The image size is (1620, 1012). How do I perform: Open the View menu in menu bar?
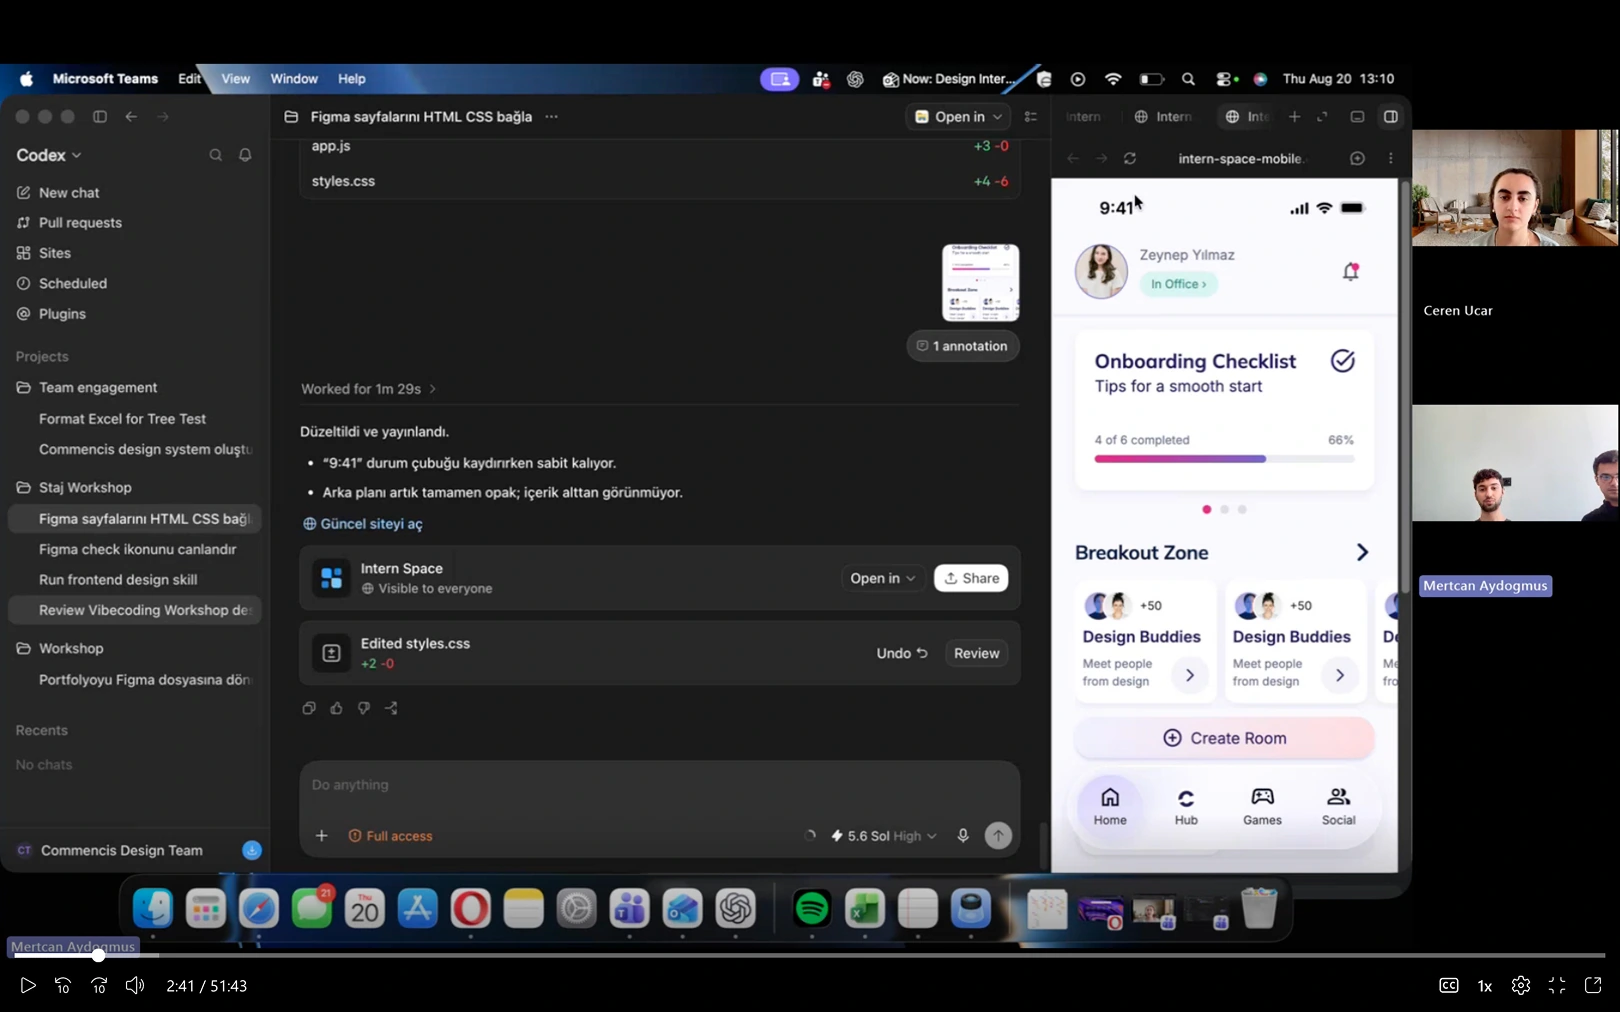[x=236, y=79]
